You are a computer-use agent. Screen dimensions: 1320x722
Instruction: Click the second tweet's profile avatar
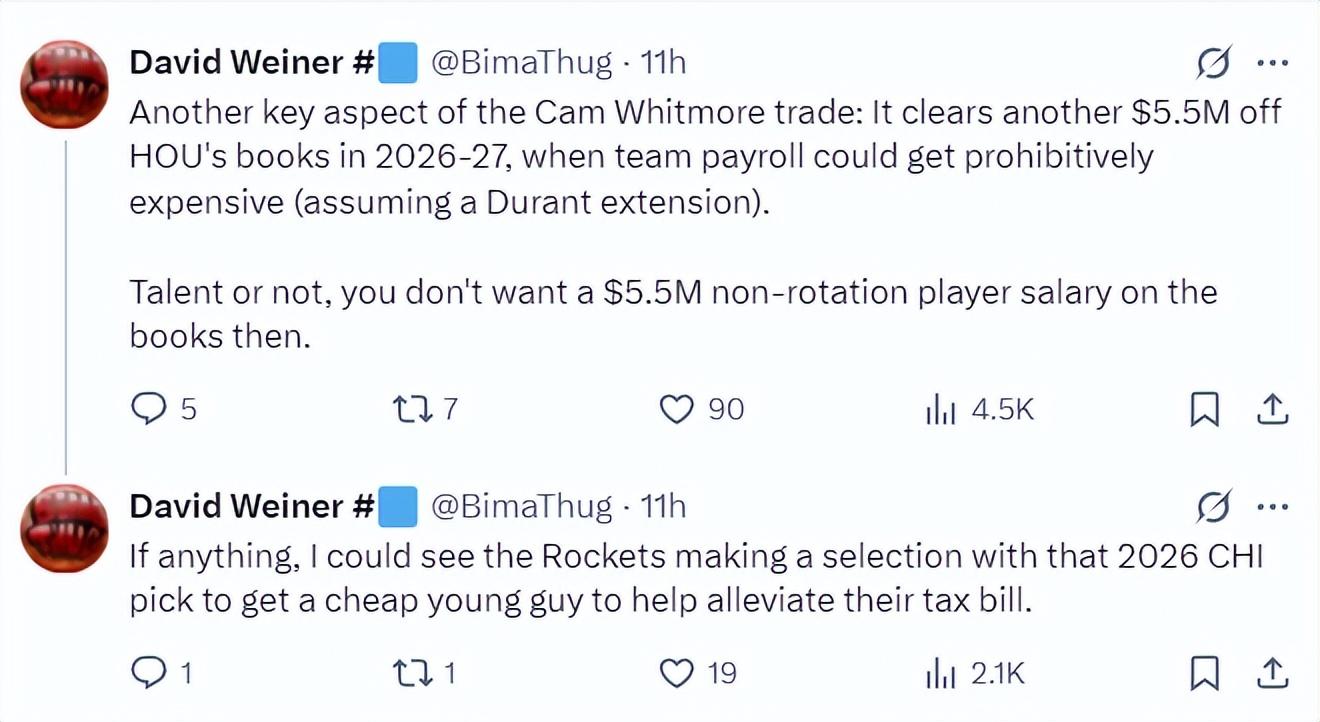click(x=65, y=529)
